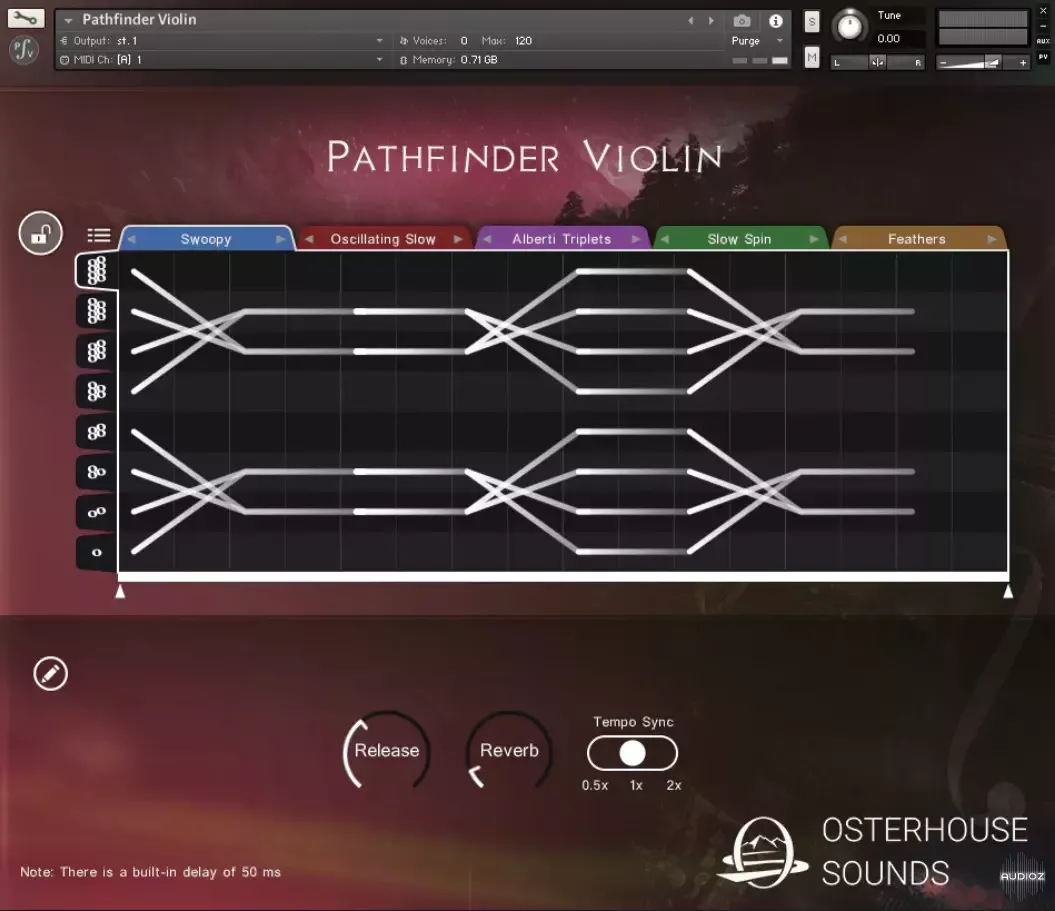Click the volume slider in header

coord(983,63)
